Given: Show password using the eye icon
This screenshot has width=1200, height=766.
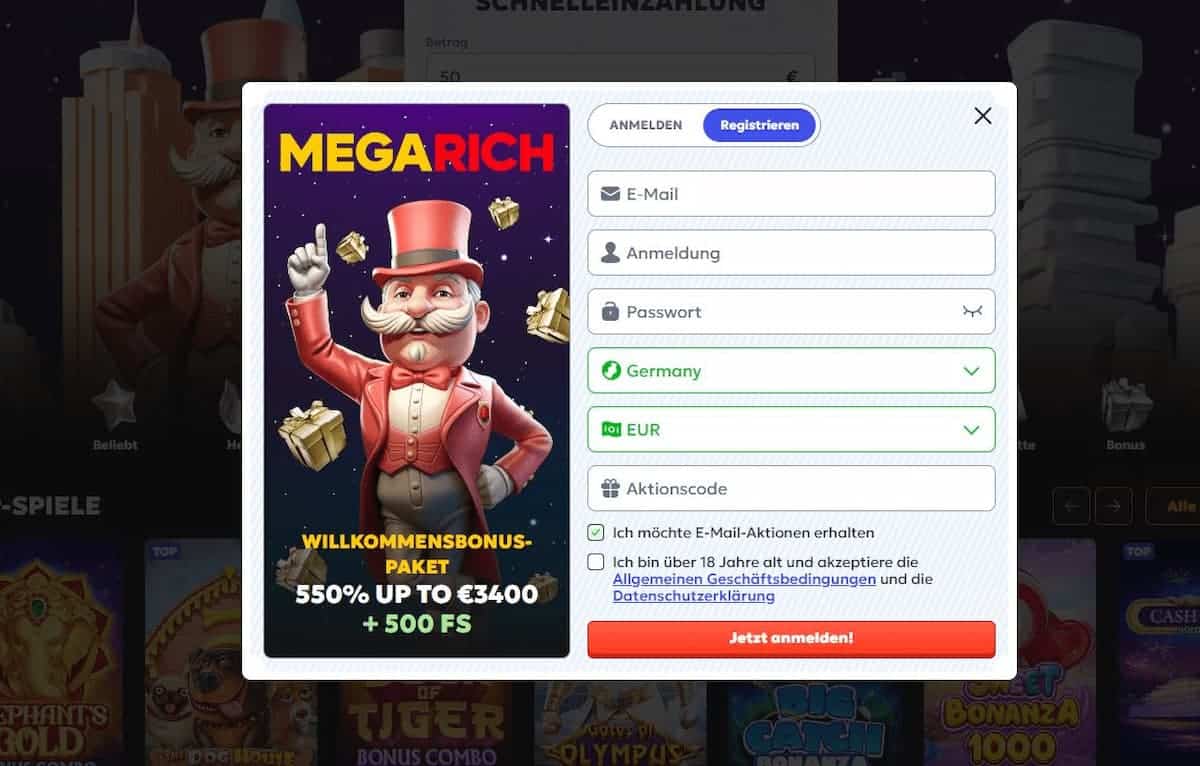Looking at the screenshot, I should coord(972,312).
